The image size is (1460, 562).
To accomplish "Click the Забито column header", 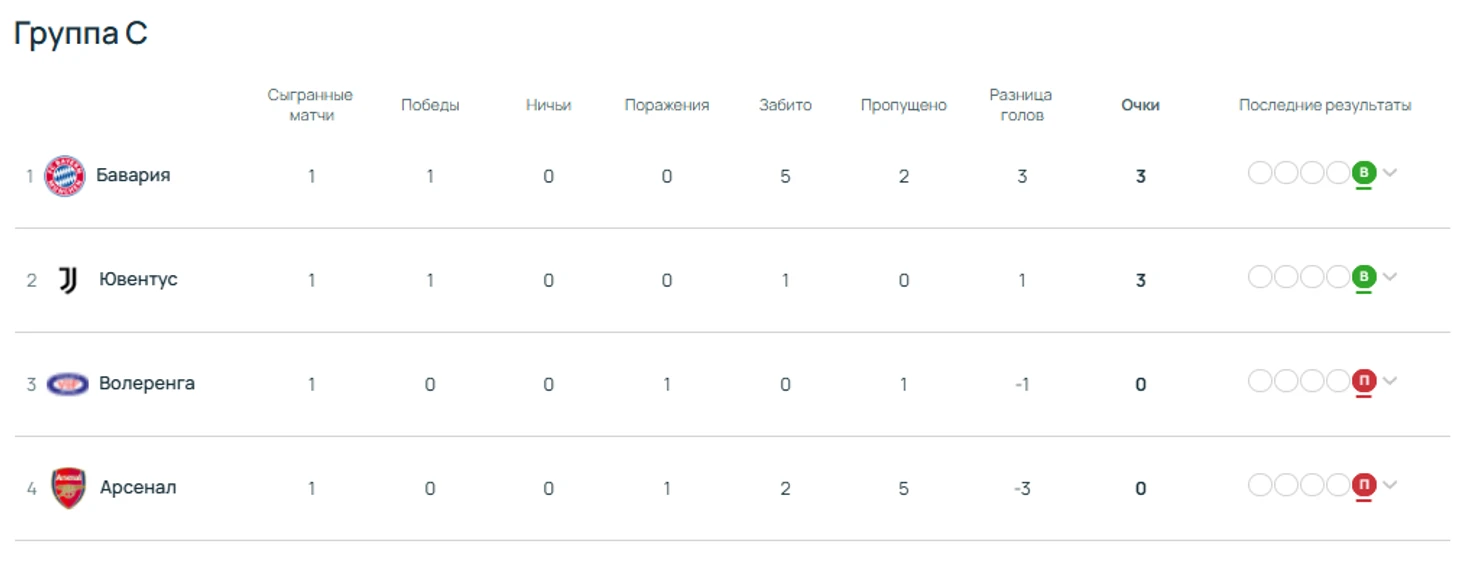I will click(785, 105).
